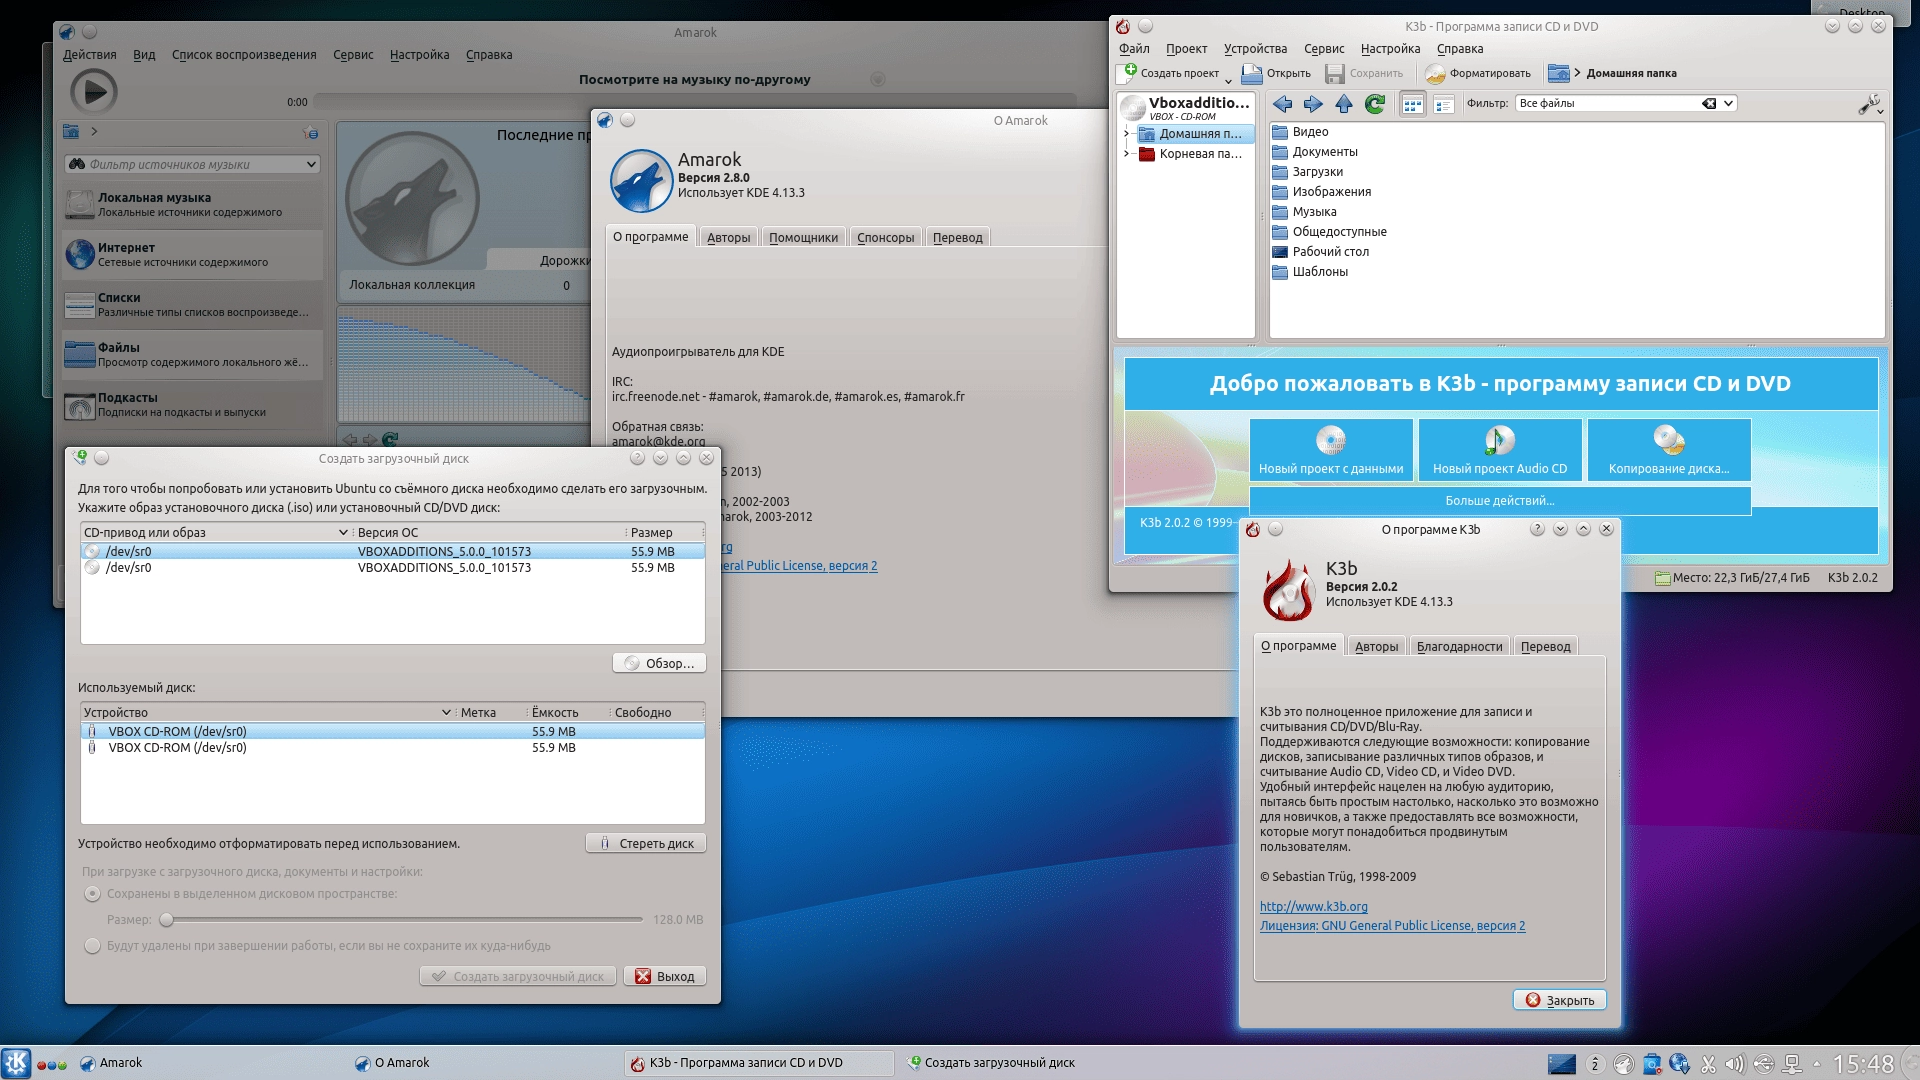Switch to Перевод tab in About K3b

point(1545,647)
